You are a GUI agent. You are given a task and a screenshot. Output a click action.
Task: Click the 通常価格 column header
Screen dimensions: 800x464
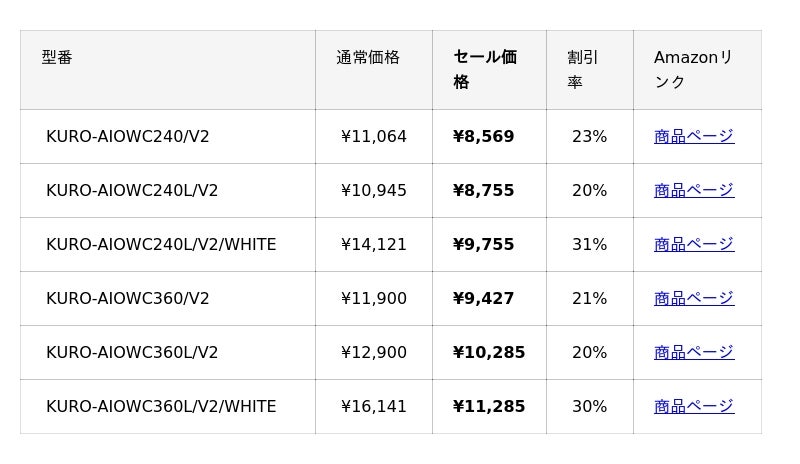(x=368, y=58)
